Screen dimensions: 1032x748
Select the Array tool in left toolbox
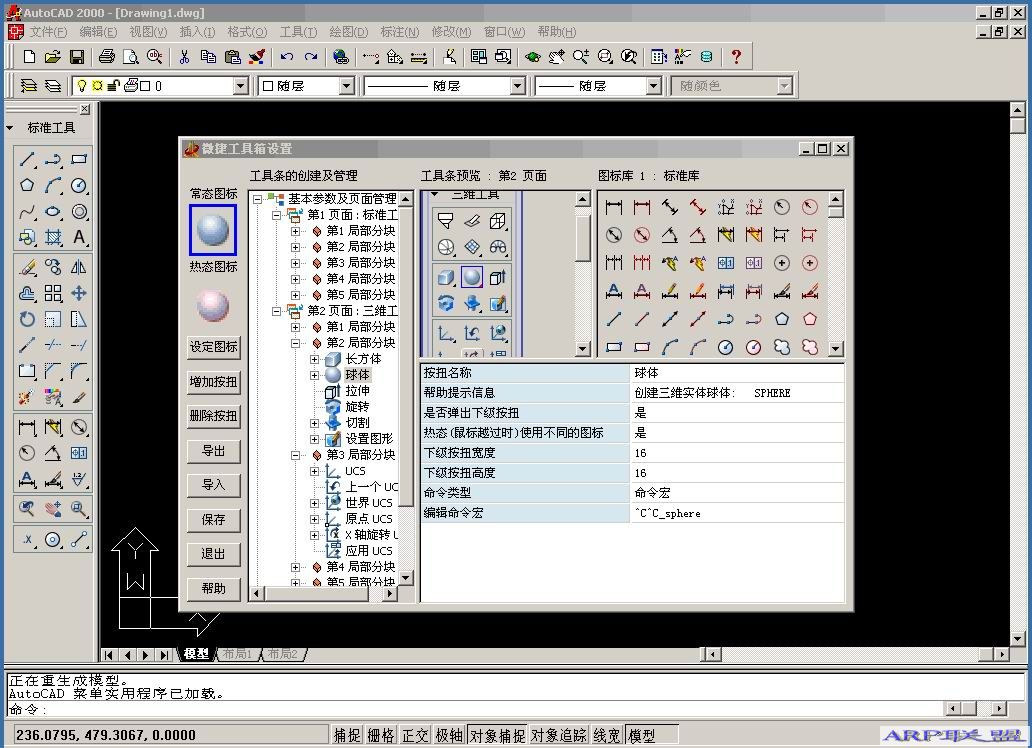[53, 293]
